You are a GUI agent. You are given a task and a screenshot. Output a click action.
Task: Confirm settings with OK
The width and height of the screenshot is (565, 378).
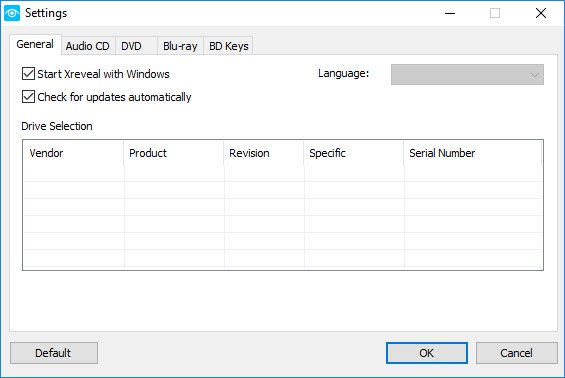[427, 353]
